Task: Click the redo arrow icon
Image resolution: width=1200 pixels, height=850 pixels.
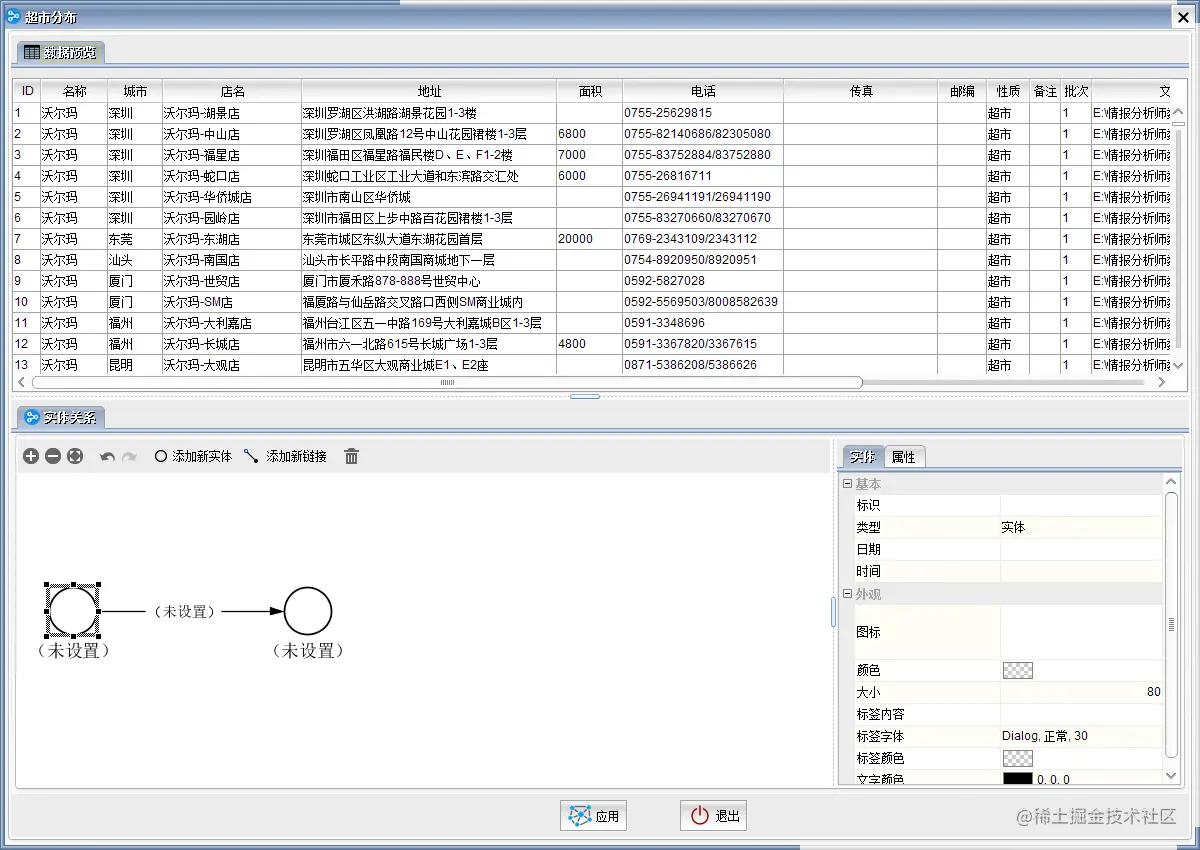Action: coord(129,456)
